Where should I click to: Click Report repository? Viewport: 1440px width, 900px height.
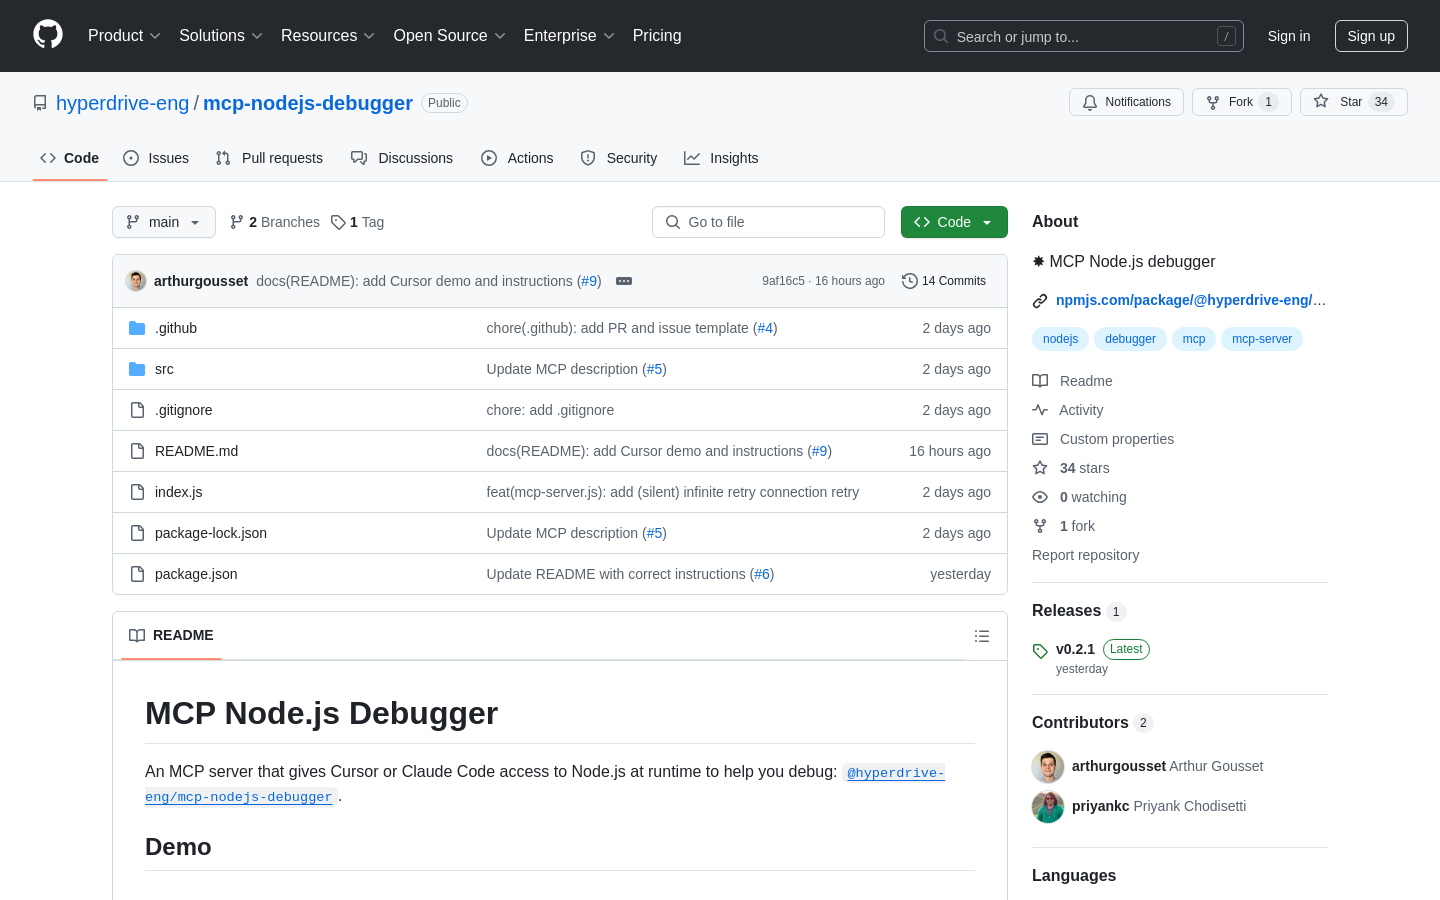tap(1085, 555)
